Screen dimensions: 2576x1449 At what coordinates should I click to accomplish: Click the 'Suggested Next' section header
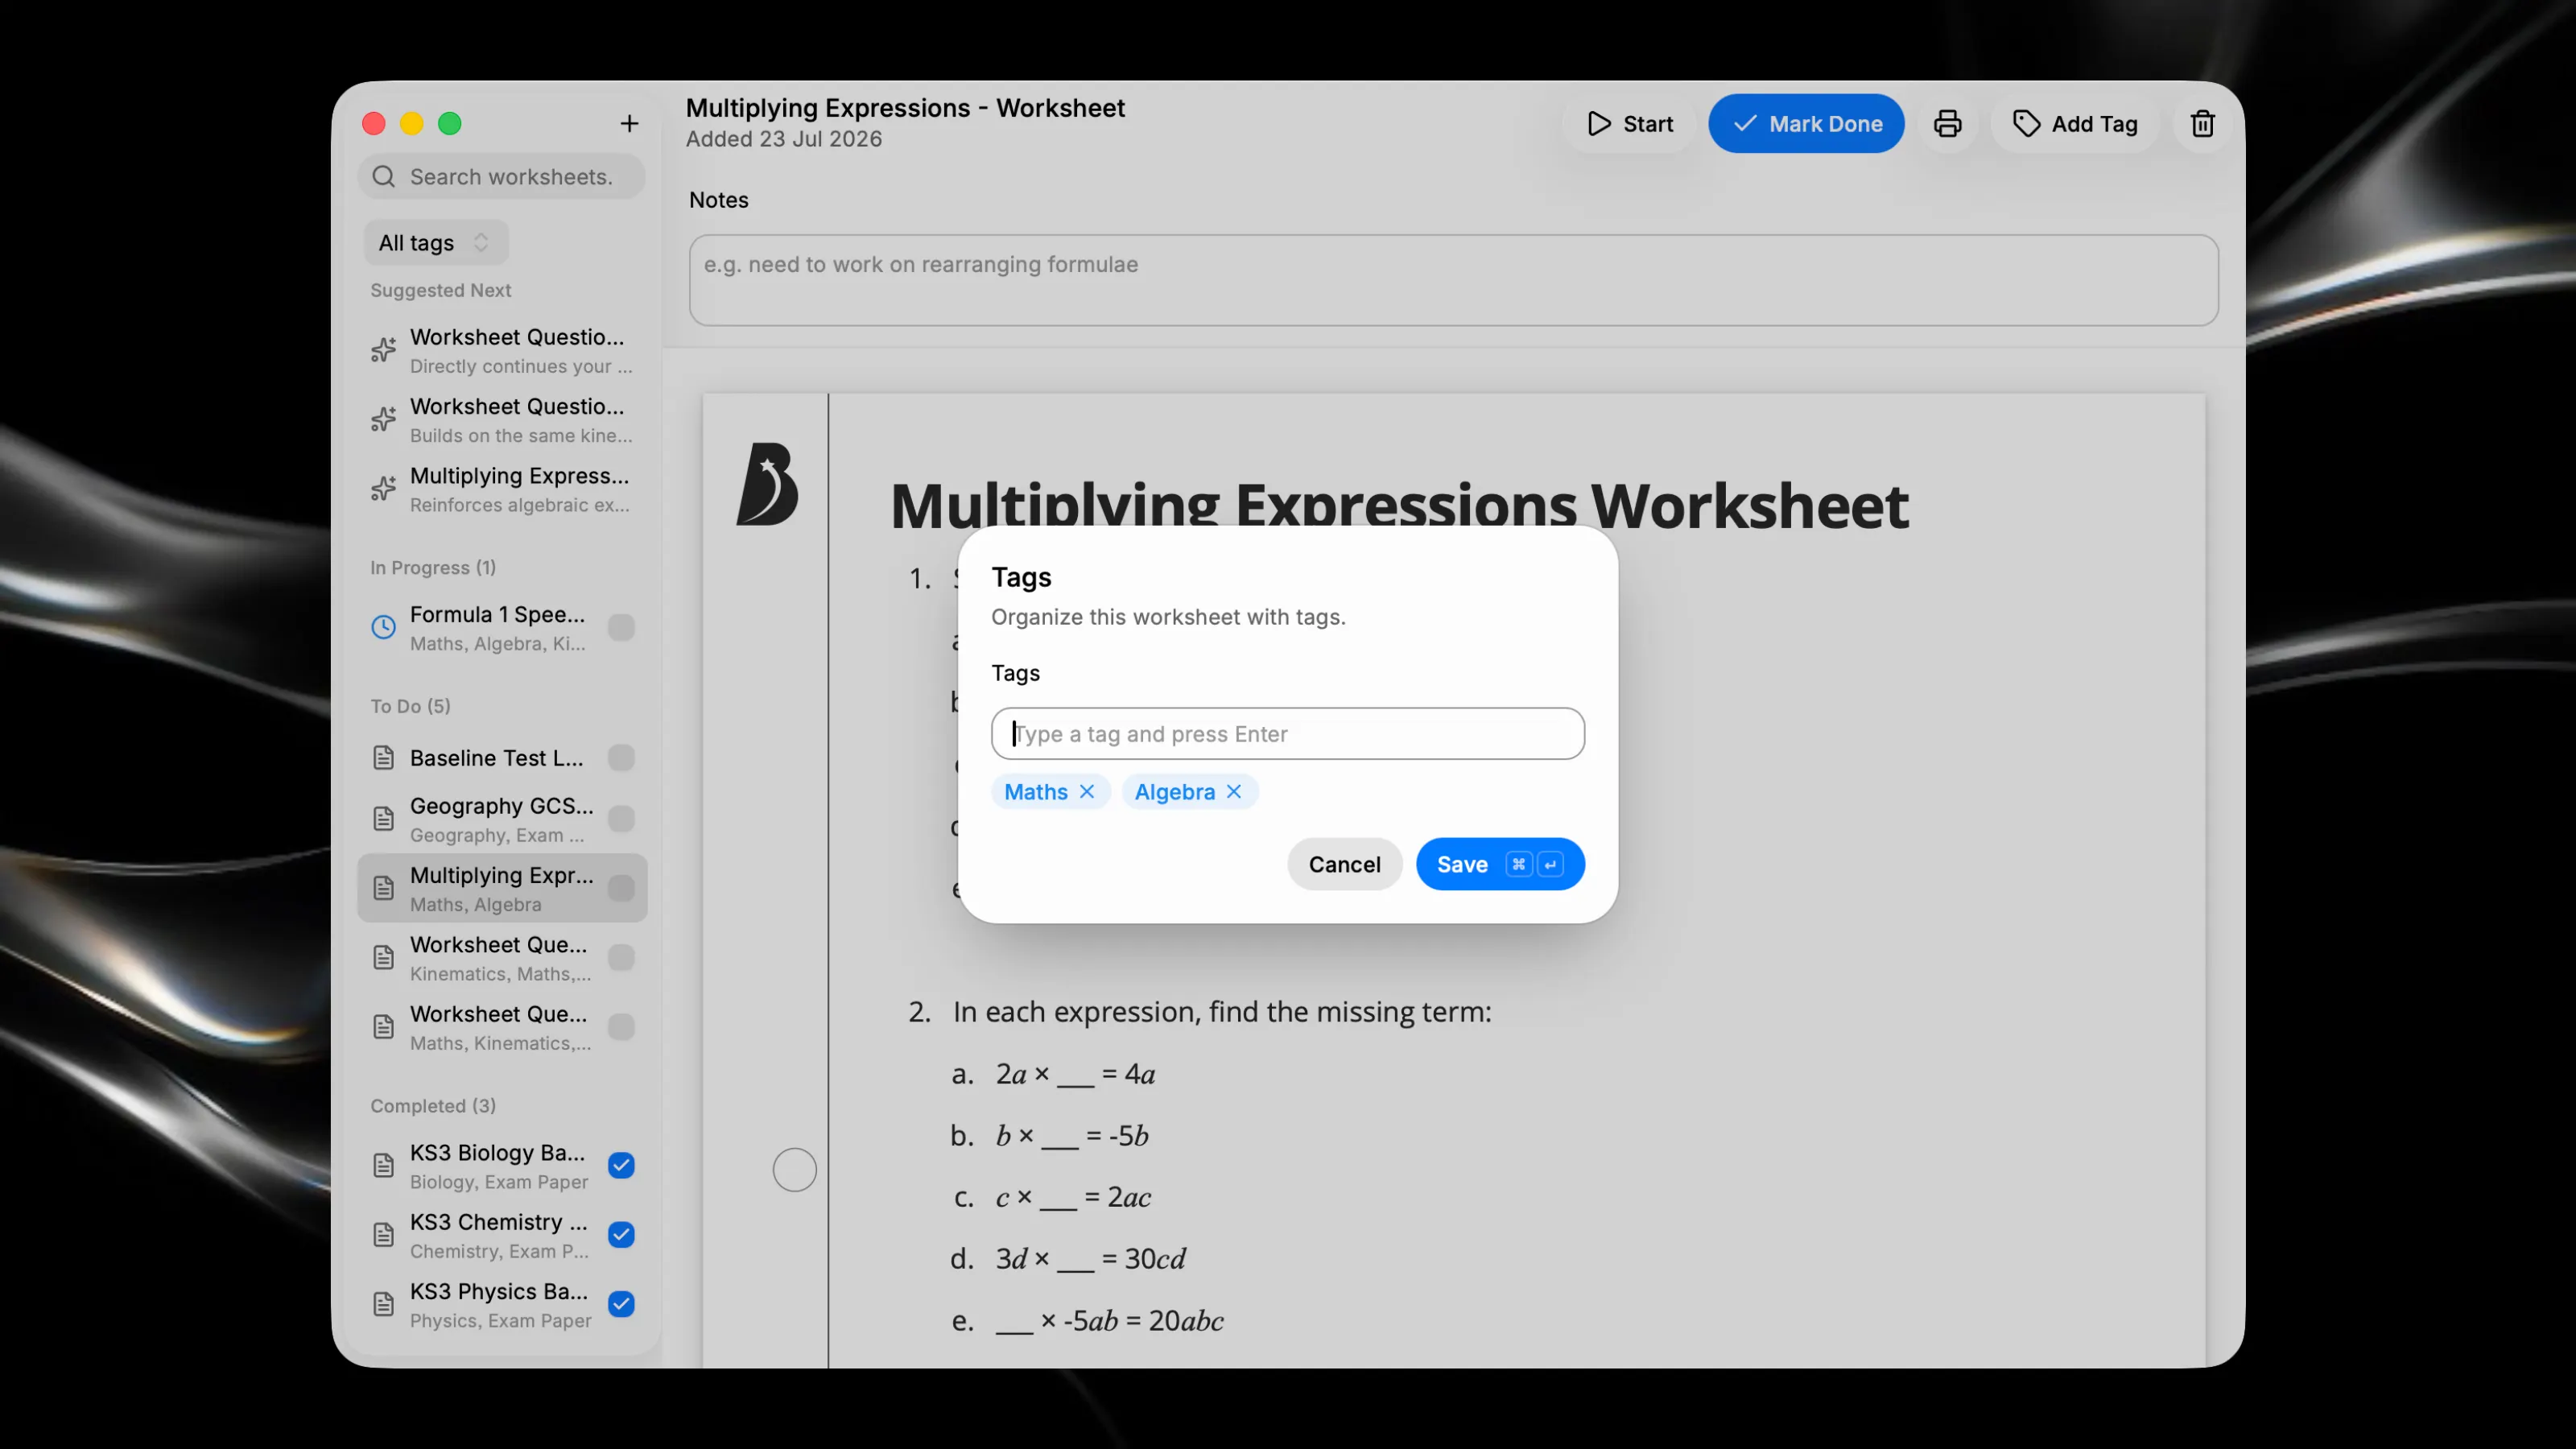(x=441, y=290)
